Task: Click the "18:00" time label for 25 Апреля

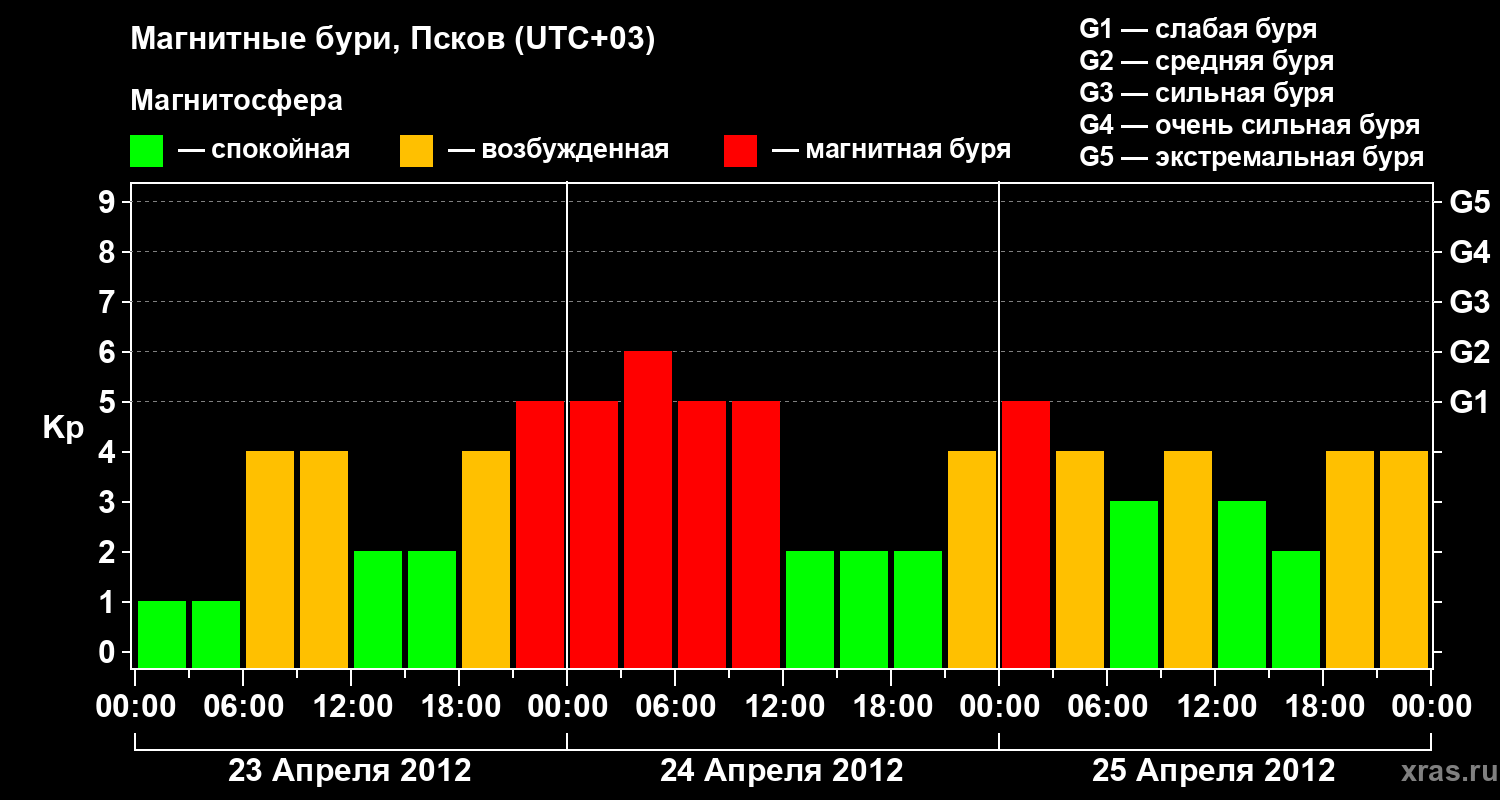Action: pos(1323,706)
